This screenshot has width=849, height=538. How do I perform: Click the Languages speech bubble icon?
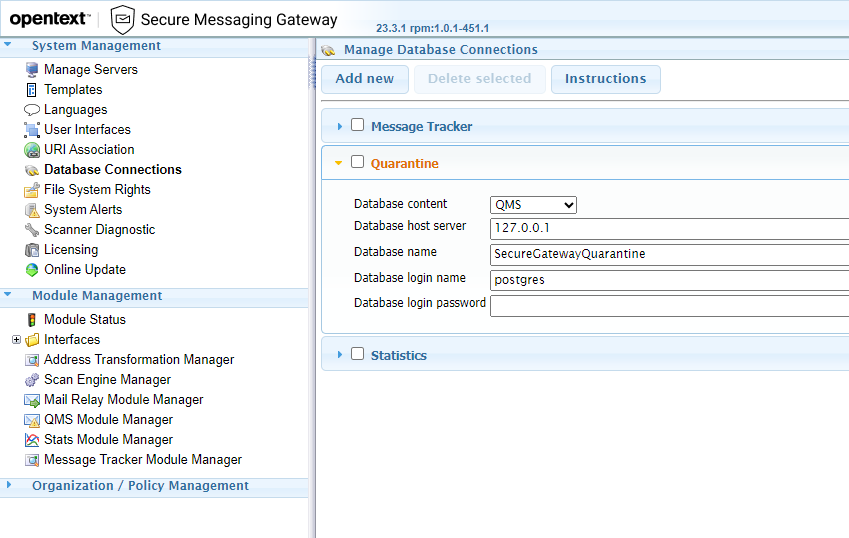[x=32, y=110]
